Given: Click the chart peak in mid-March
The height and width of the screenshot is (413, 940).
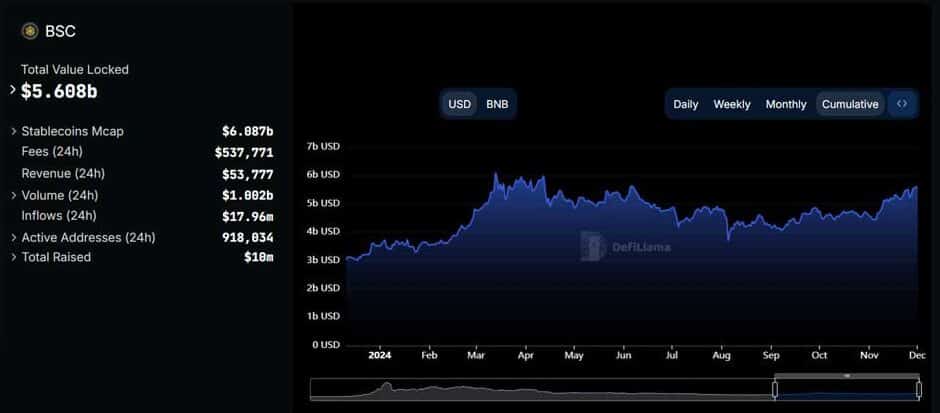Looking at the screenshot, I should [495, 174].
